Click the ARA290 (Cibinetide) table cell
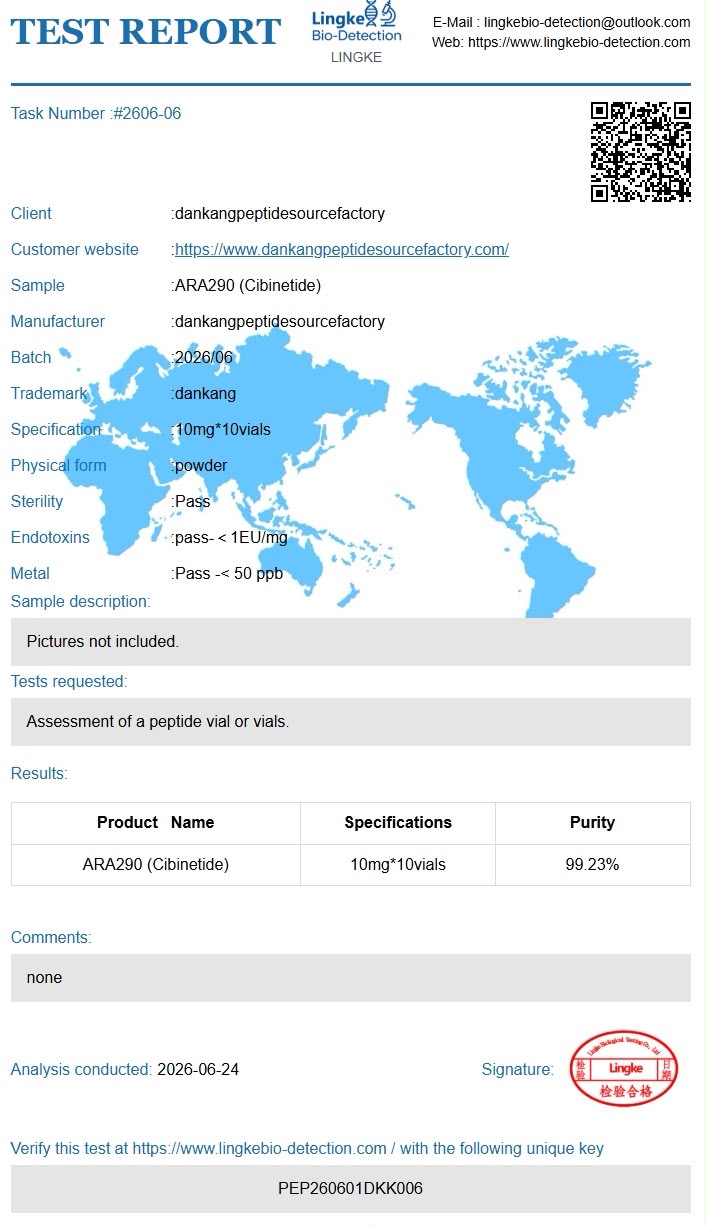The width and height of the screenshot is (706, 1226). (156, 865)
